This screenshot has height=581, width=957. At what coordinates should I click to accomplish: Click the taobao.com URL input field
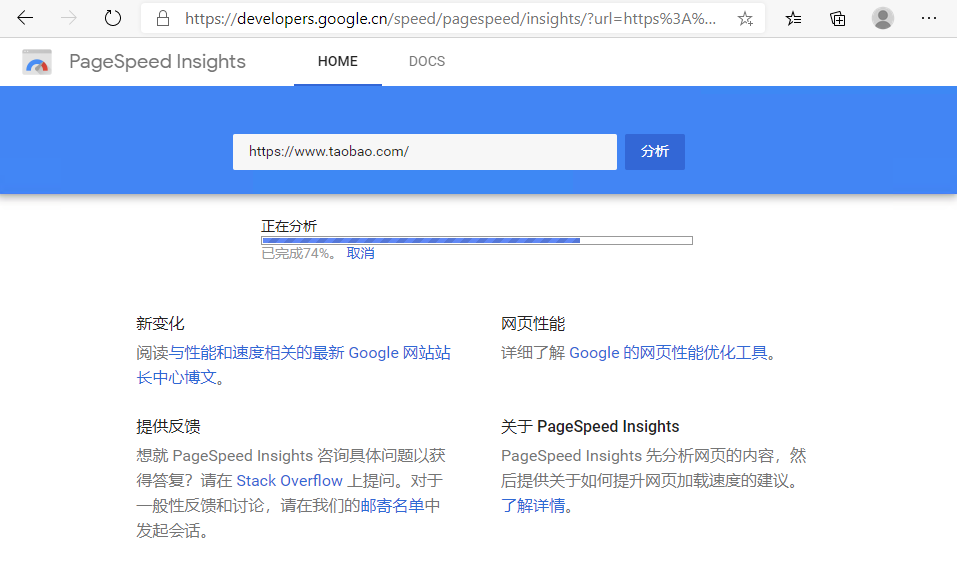coord(424,151)
